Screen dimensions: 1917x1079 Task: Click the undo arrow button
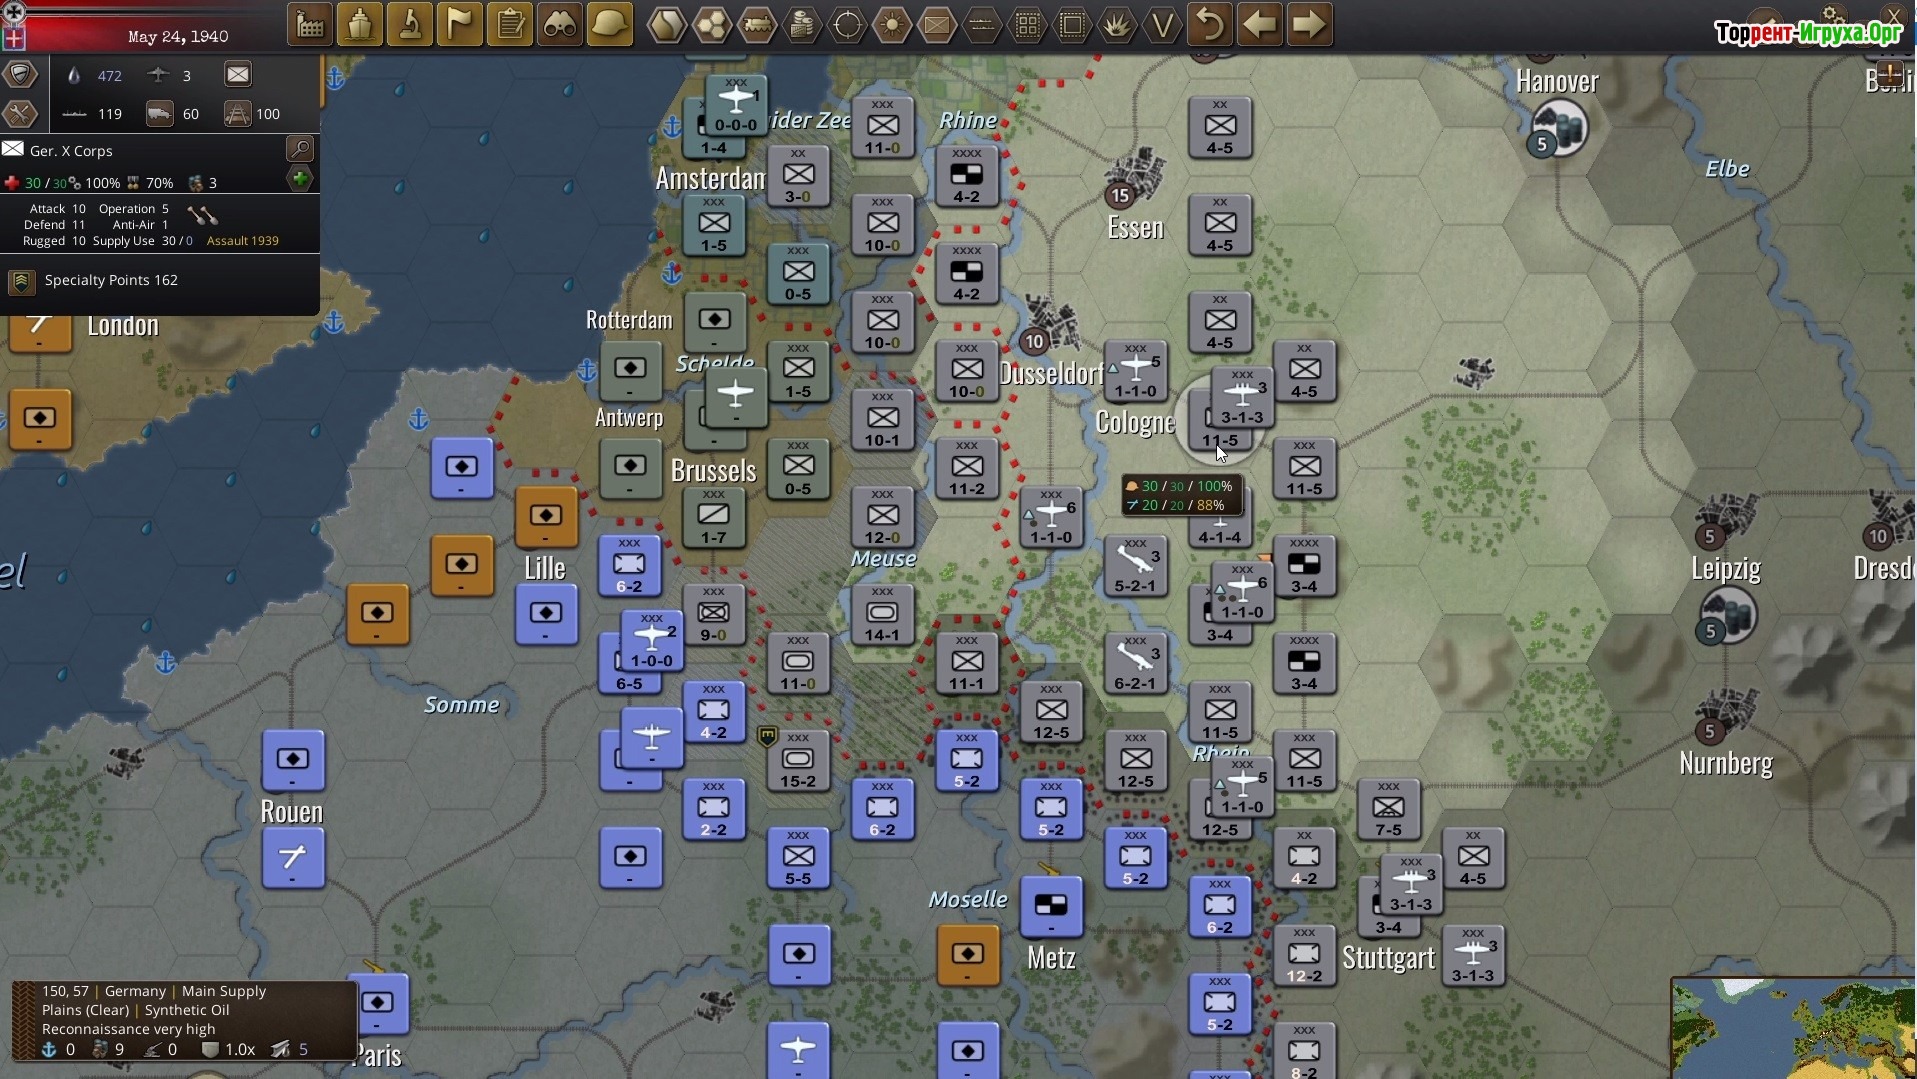pyautogui.click(x=1209, y=25)
